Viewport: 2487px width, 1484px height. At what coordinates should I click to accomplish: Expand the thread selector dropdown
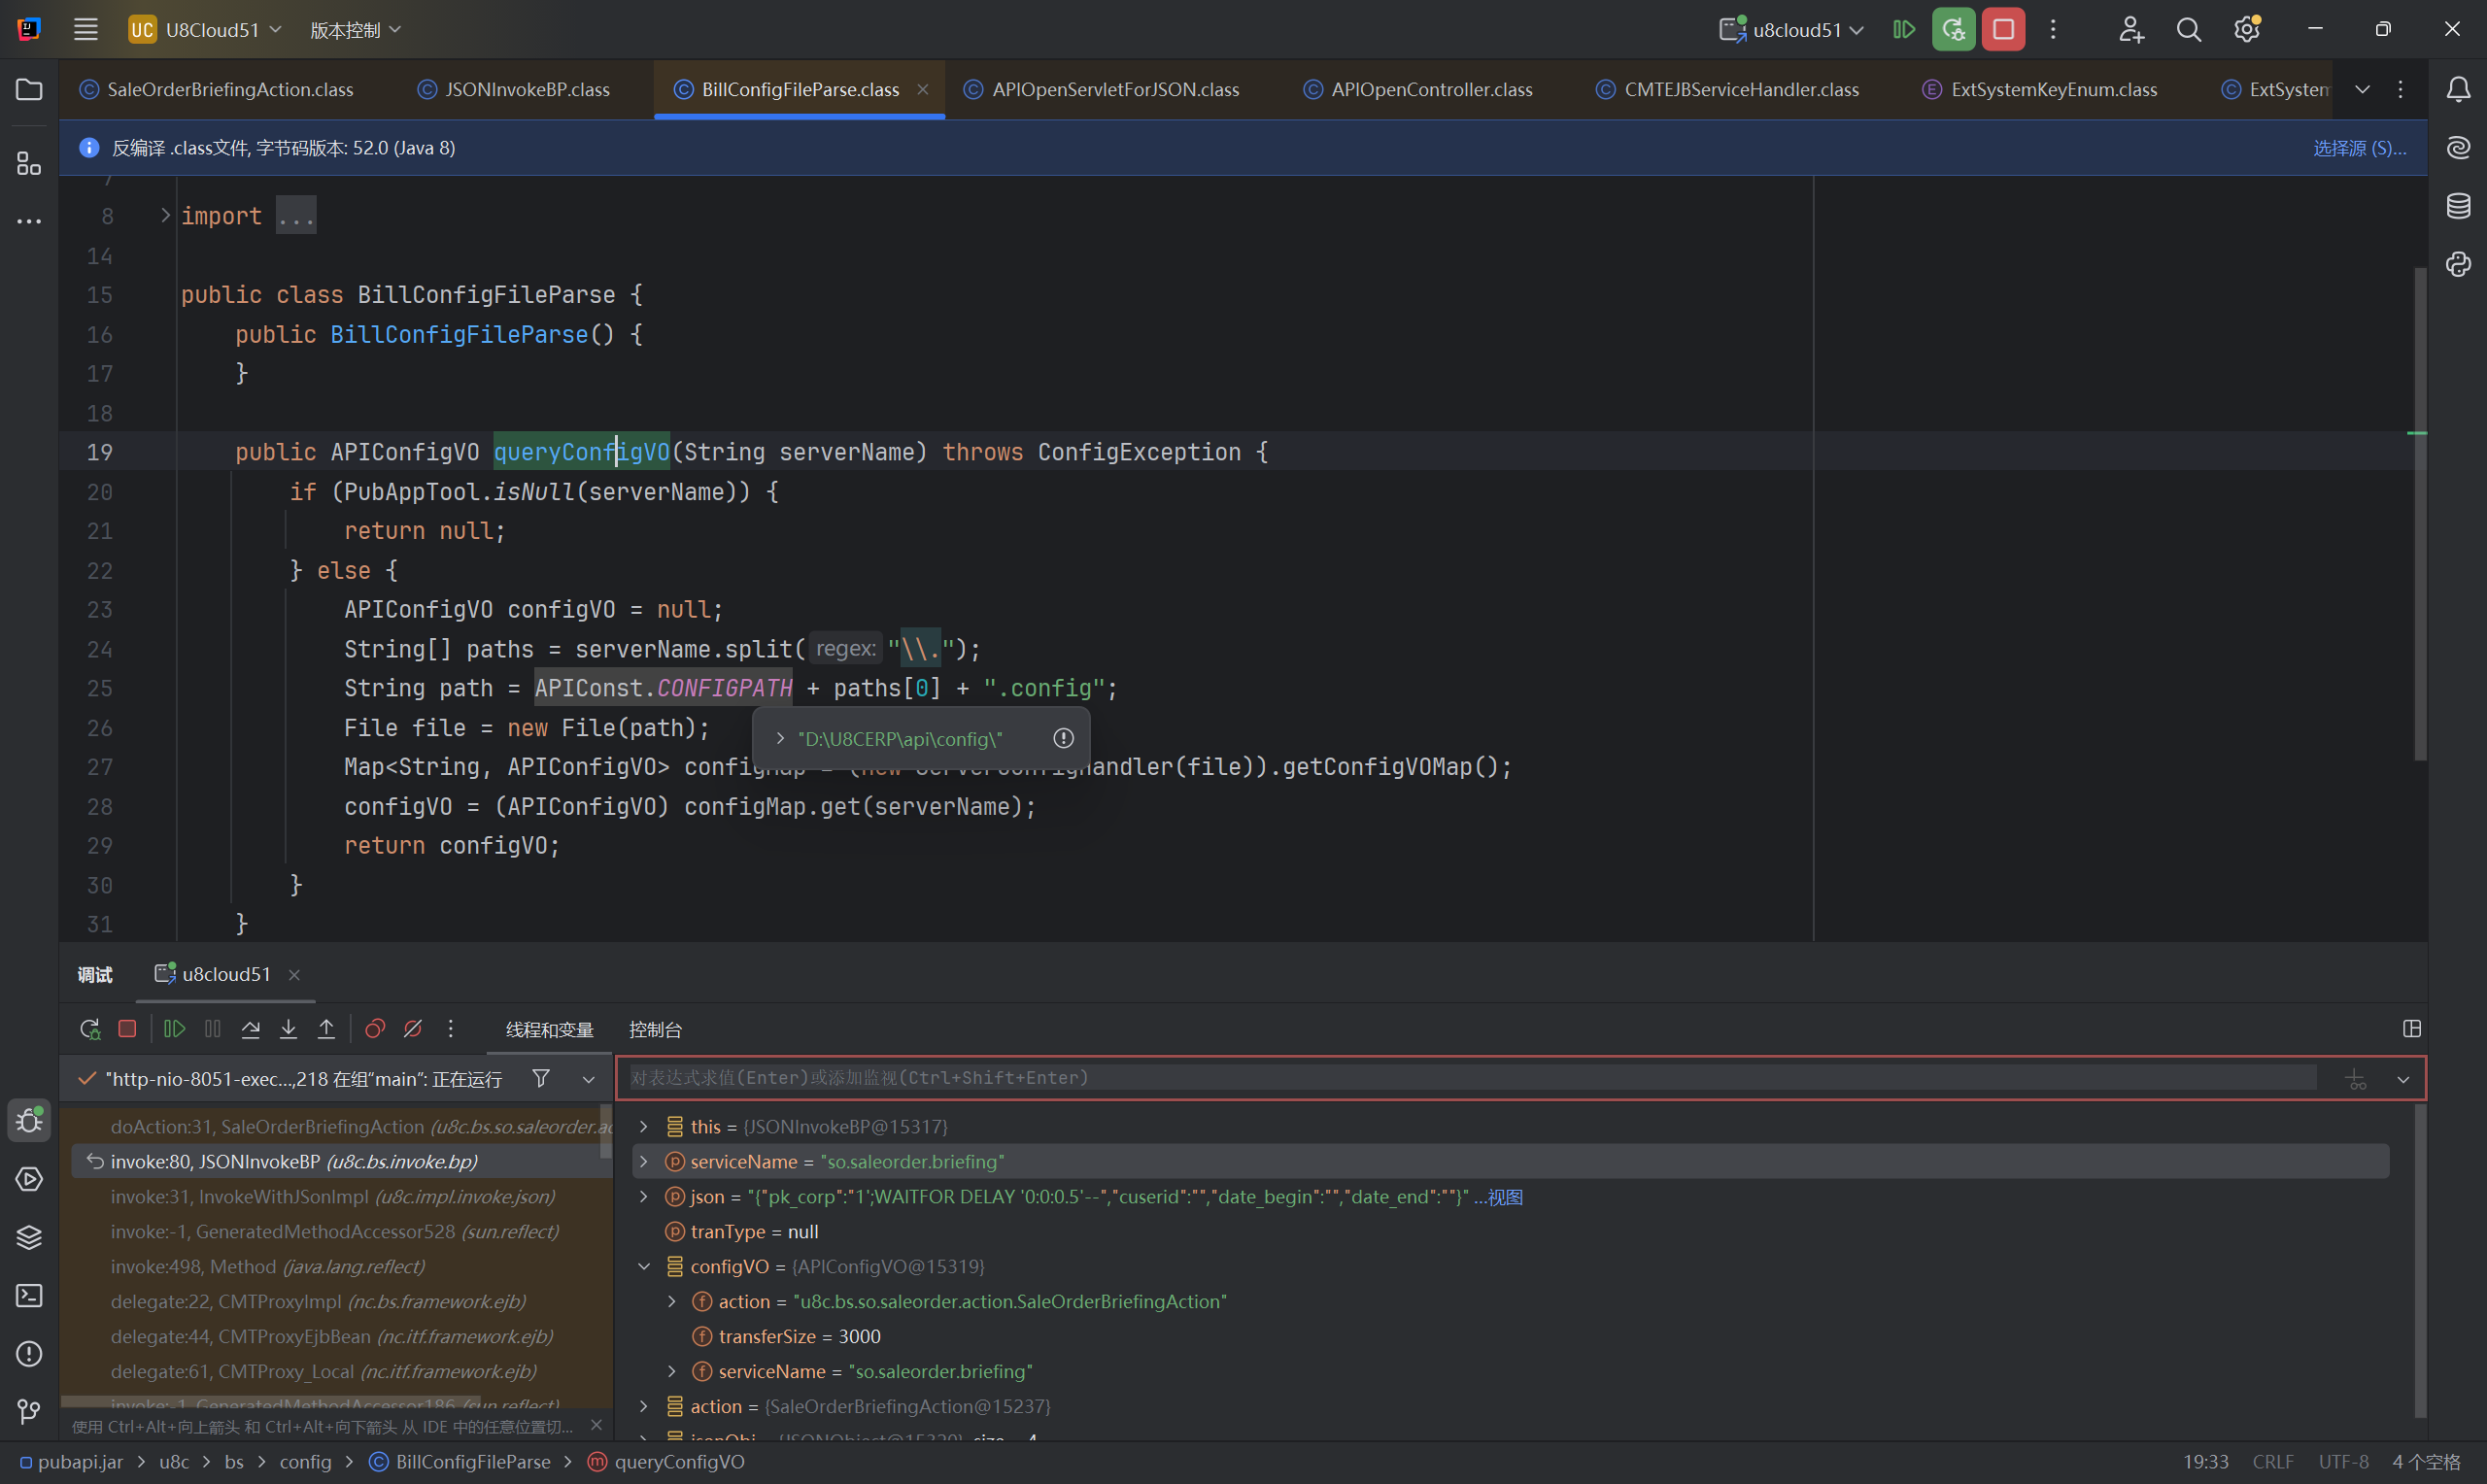(588, 1079)
